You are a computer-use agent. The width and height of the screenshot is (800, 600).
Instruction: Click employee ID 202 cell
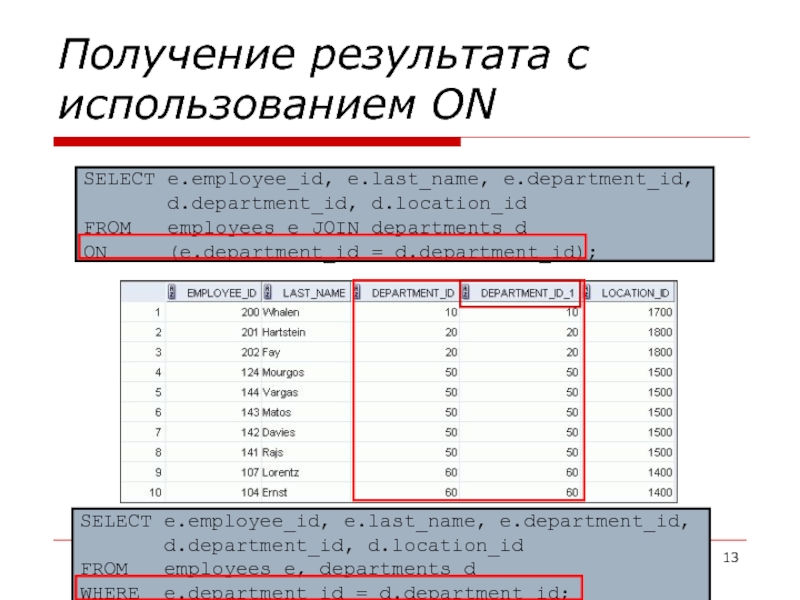pos(214,352)
